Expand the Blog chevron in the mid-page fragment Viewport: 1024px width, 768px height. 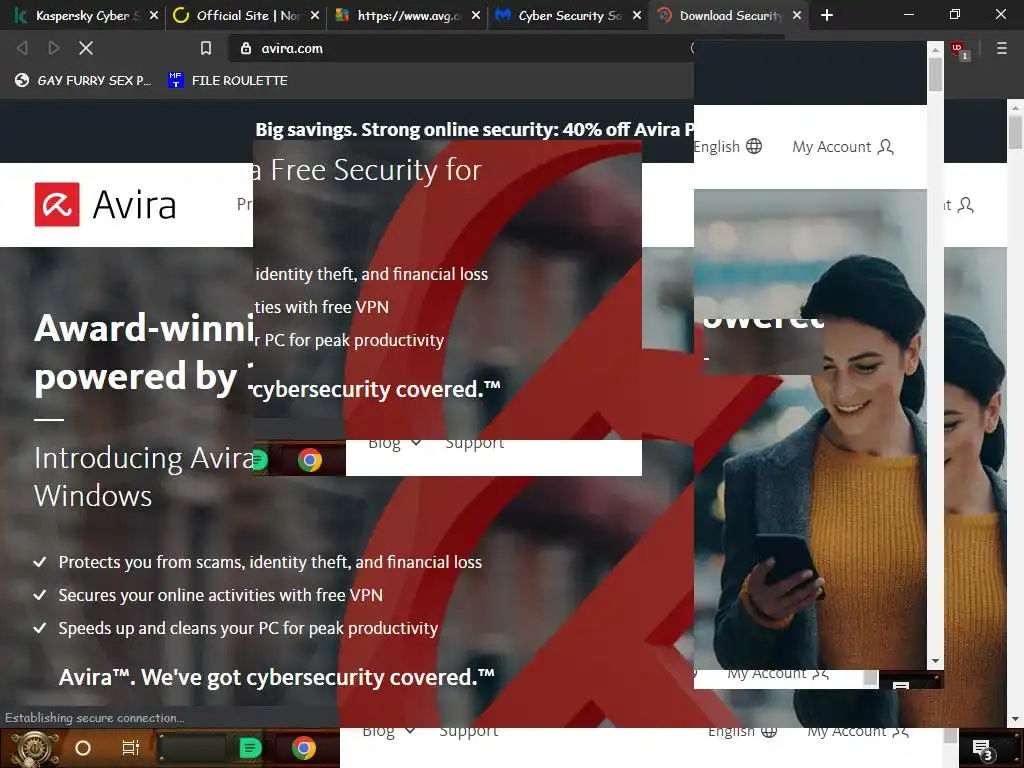(415, 443)
